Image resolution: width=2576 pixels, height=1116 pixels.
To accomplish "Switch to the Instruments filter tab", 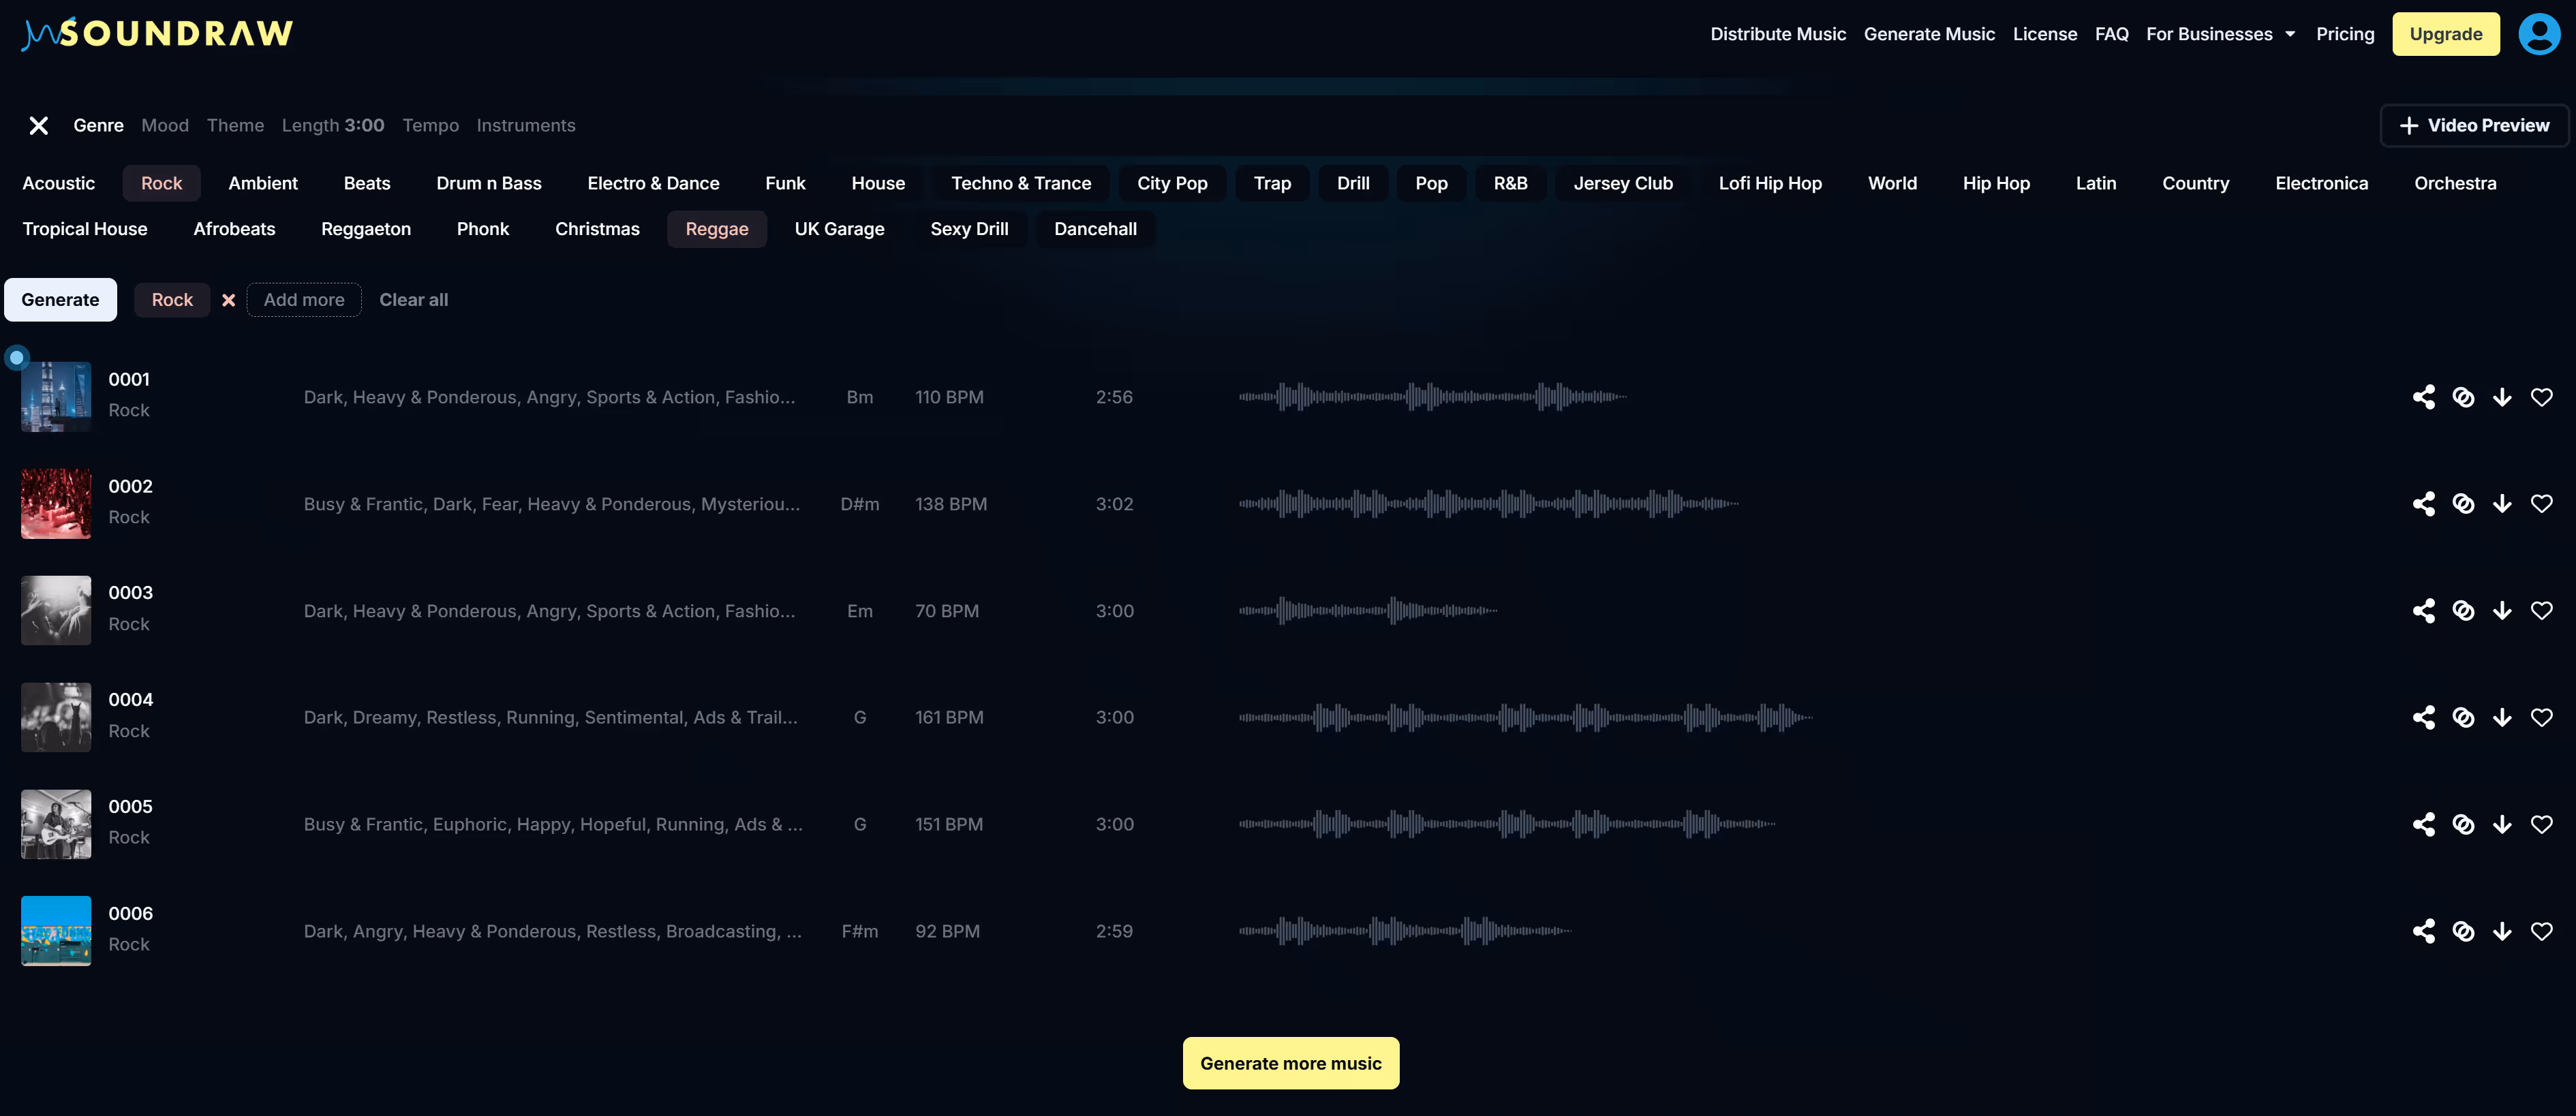I will pyautogui.click(x=526, y=126).
